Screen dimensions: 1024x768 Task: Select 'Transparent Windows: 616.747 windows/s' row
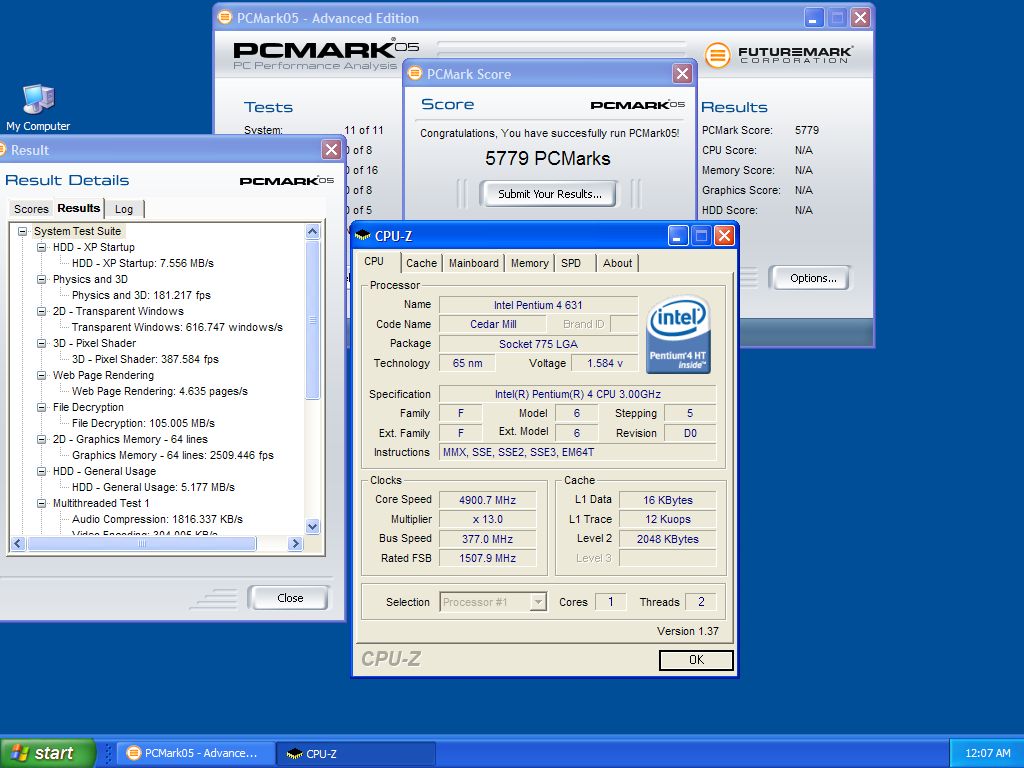click(x=177, y=327)
